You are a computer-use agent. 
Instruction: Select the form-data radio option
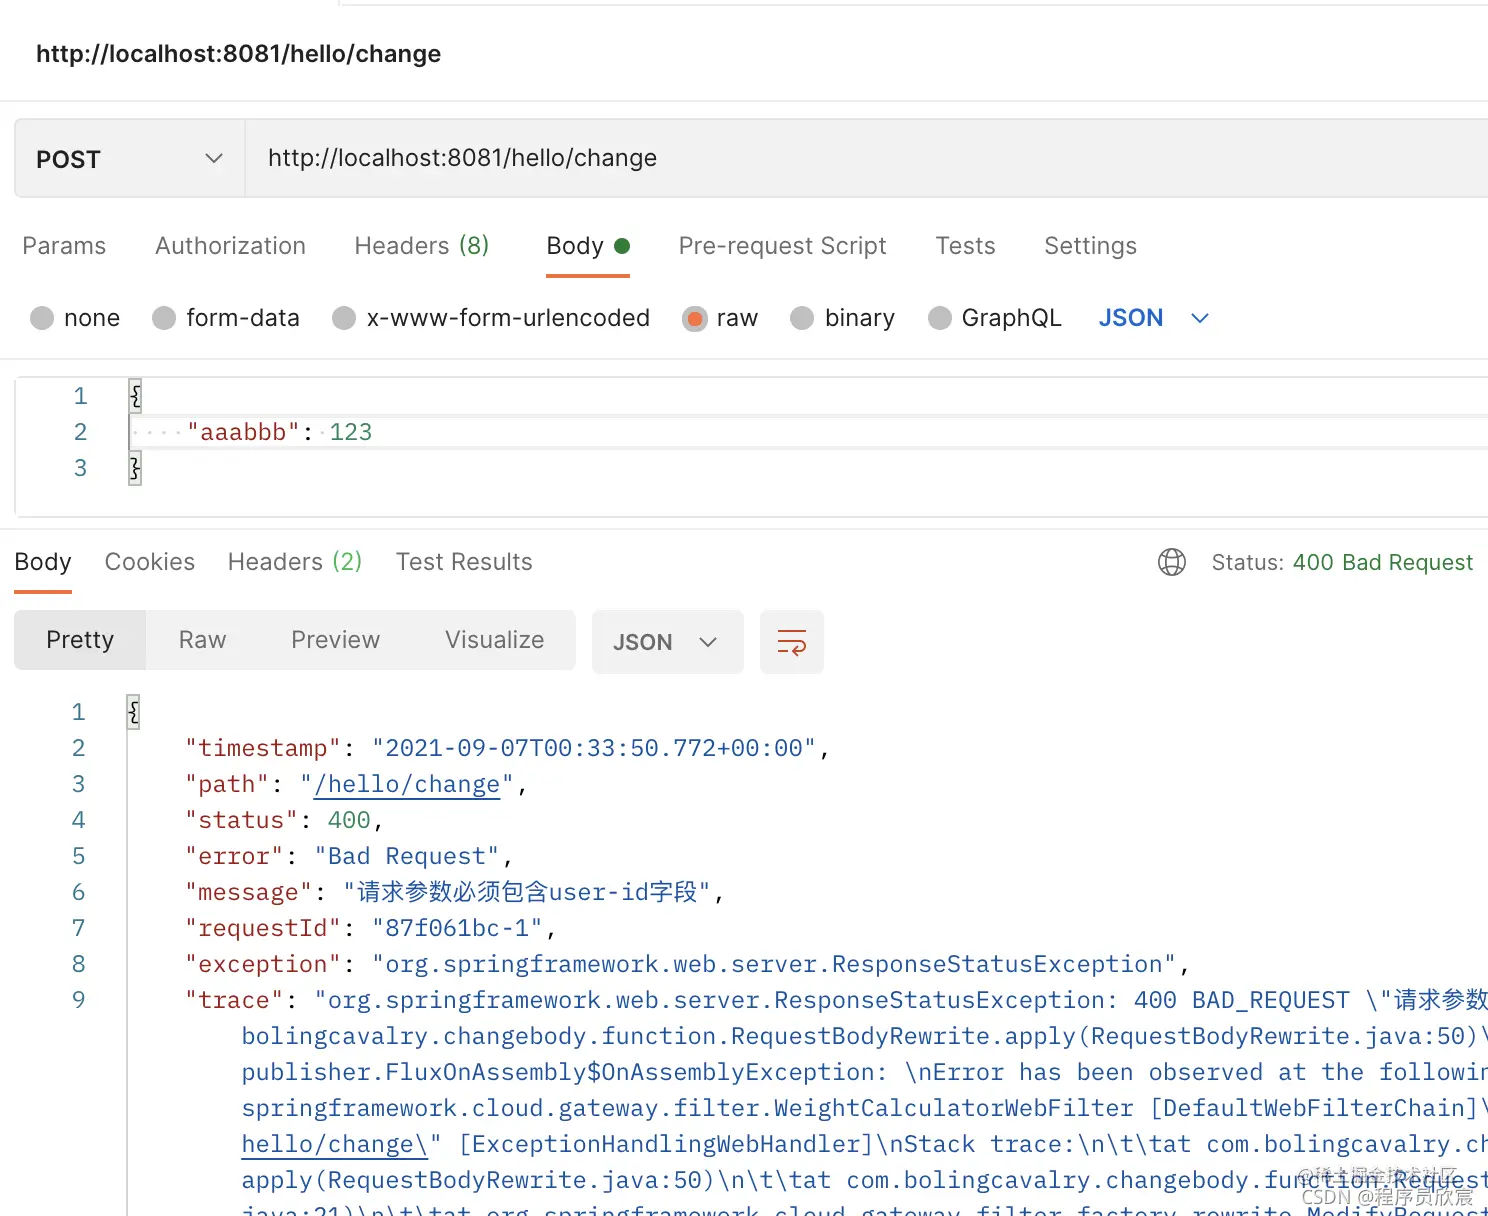pos(226,318)
